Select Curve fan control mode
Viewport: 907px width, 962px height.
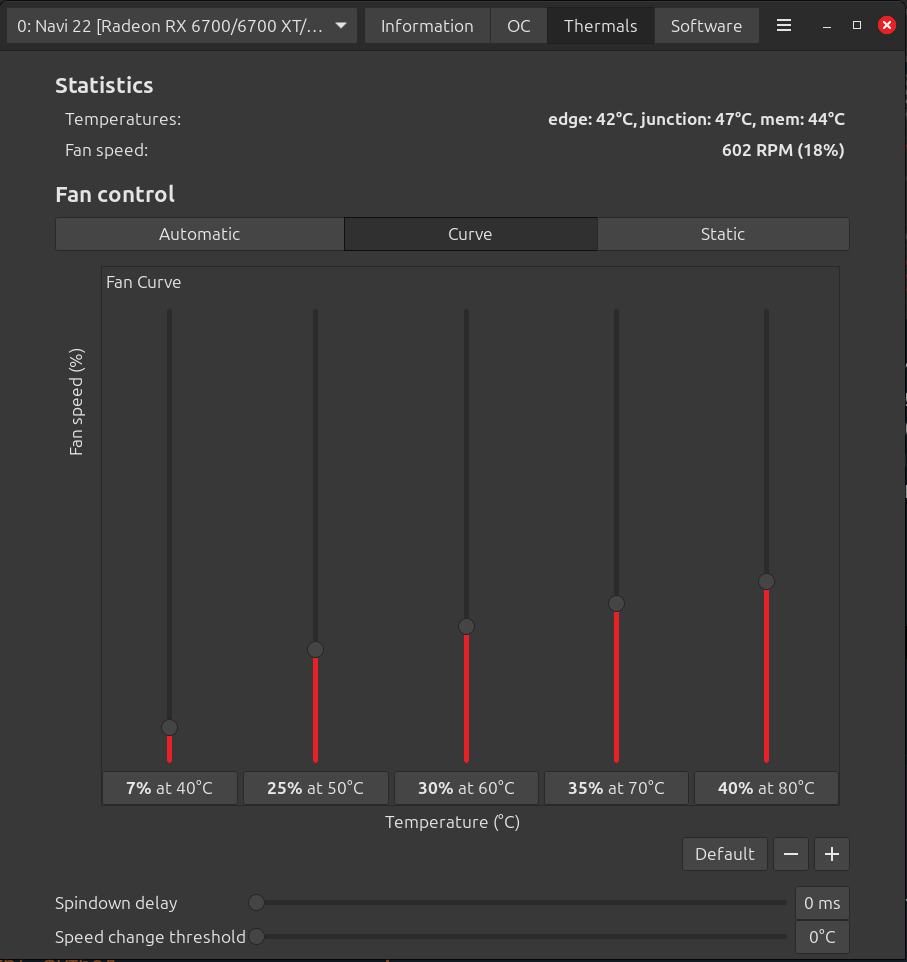[471, 234]
